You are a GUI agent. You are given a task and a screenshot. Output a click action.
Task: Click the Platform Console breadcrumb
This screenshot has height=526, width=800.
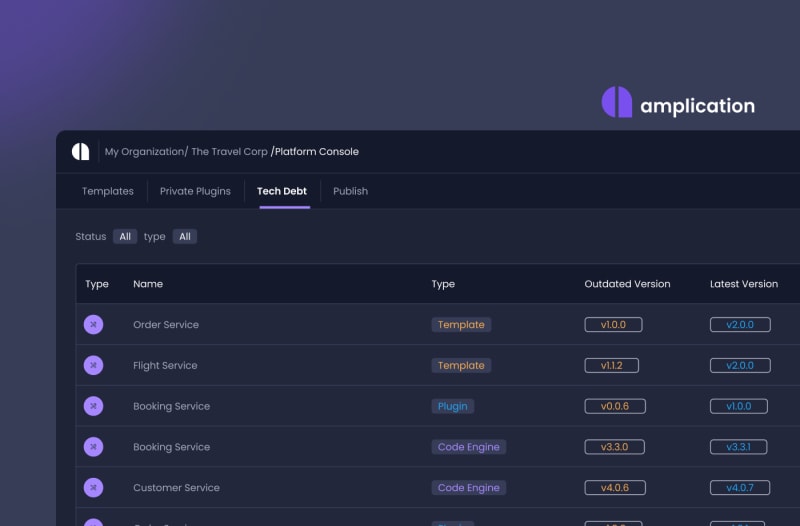[x=316, y=152]
